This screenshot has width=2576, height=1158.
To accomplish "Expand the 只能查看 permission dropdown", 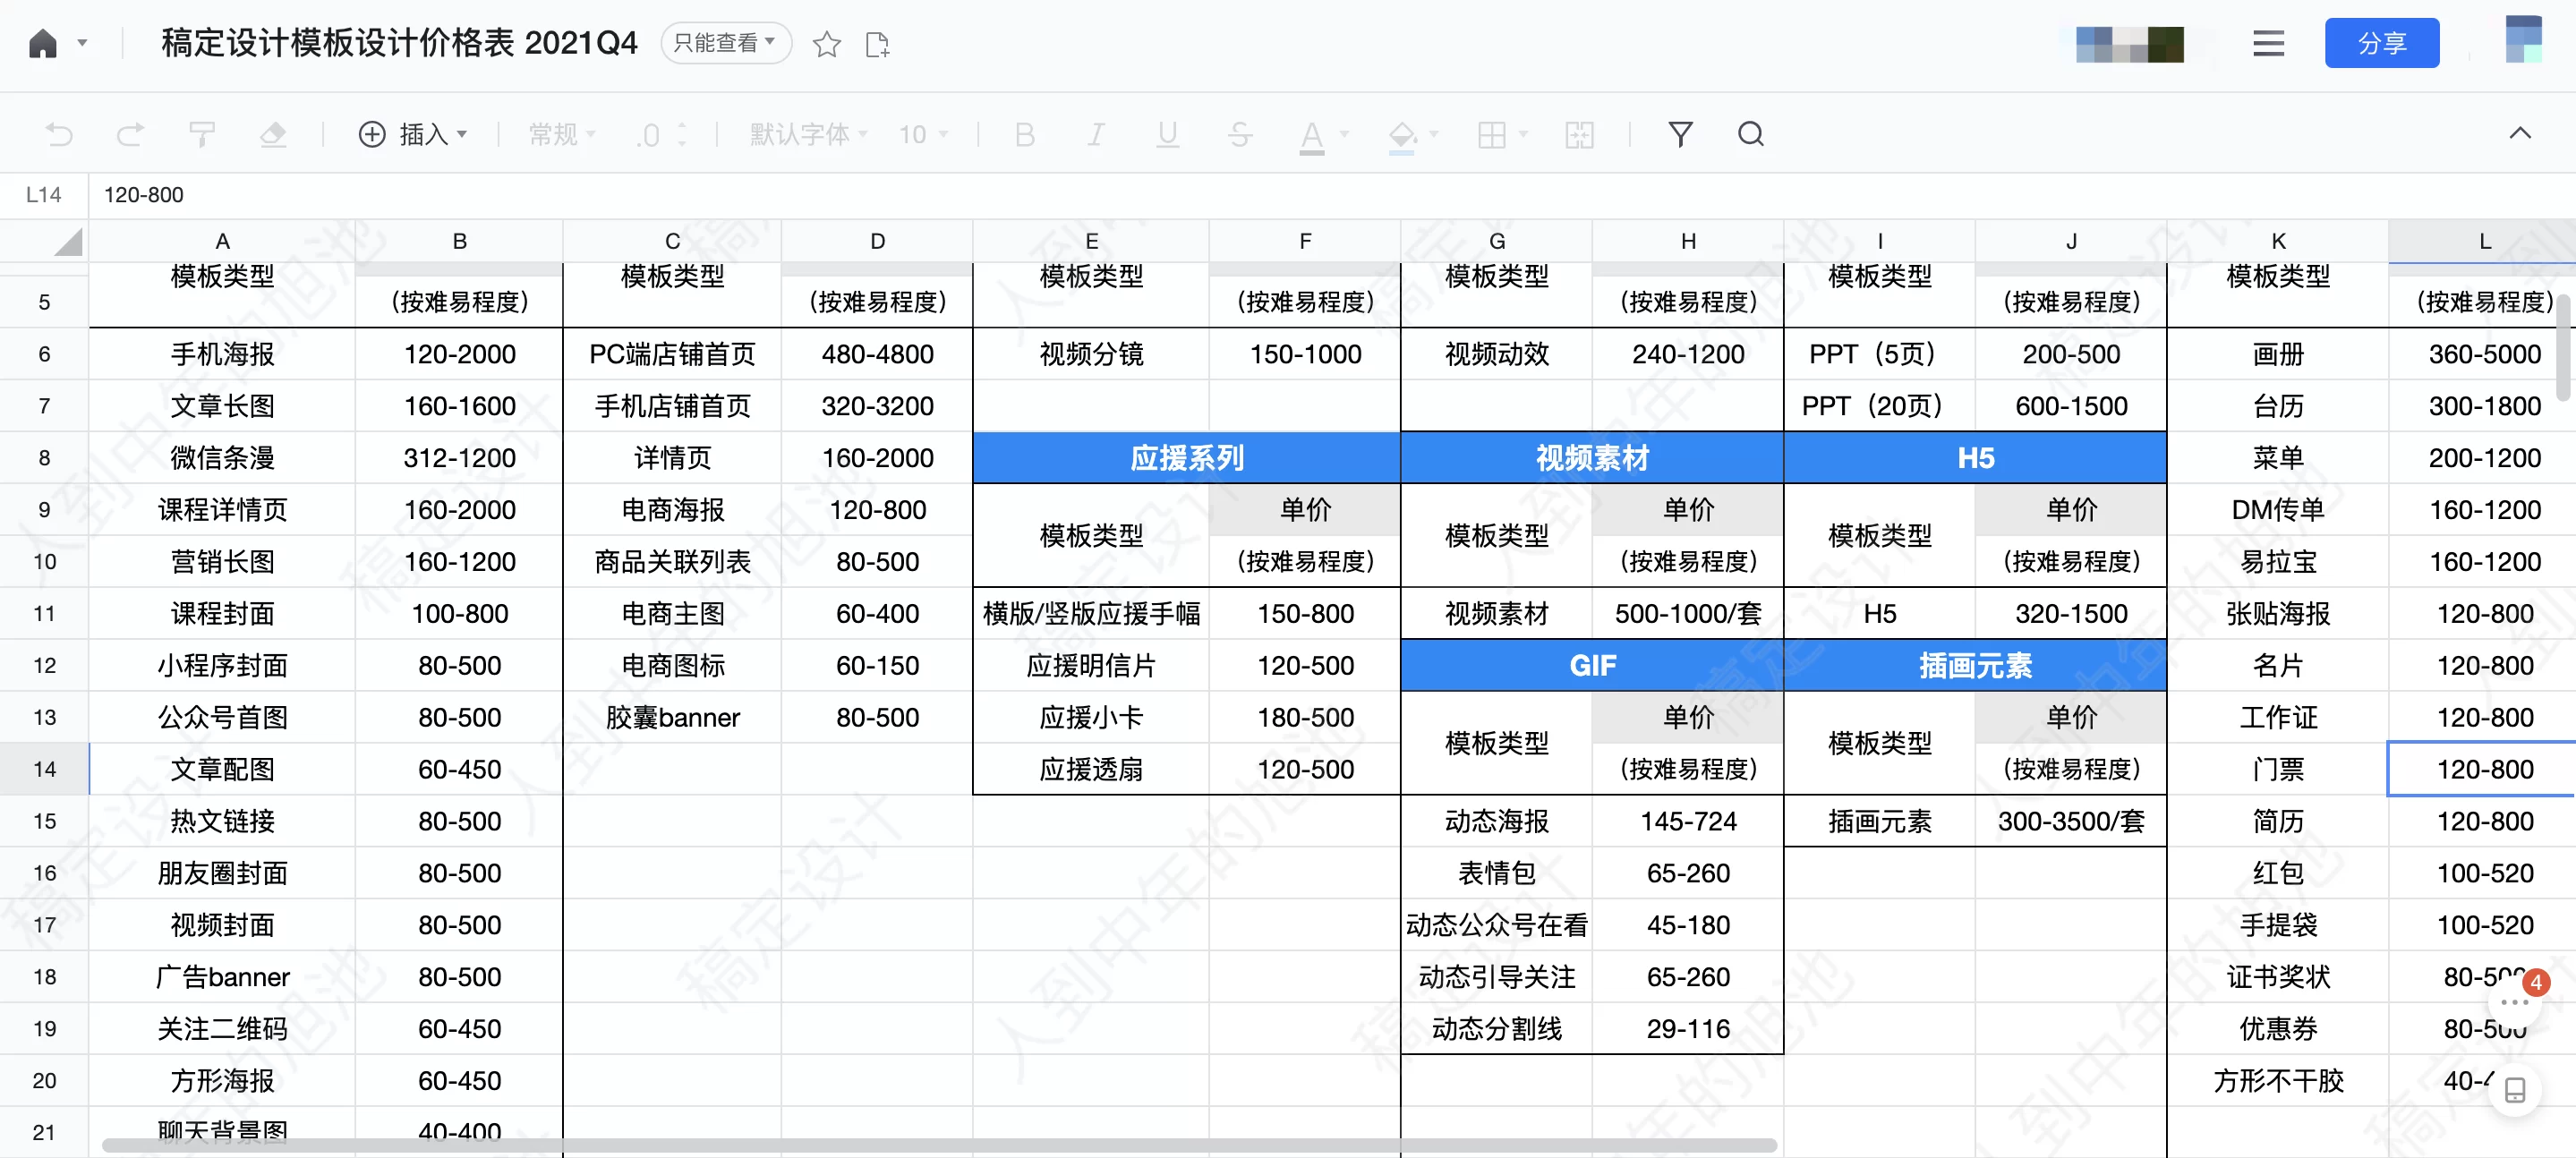I will pos(726,42).
